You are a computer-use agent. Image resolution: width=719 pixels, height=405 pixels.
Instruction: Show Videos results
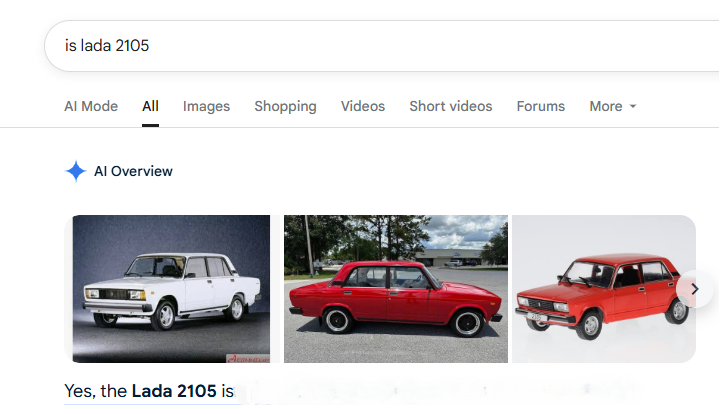pos(362,106)
